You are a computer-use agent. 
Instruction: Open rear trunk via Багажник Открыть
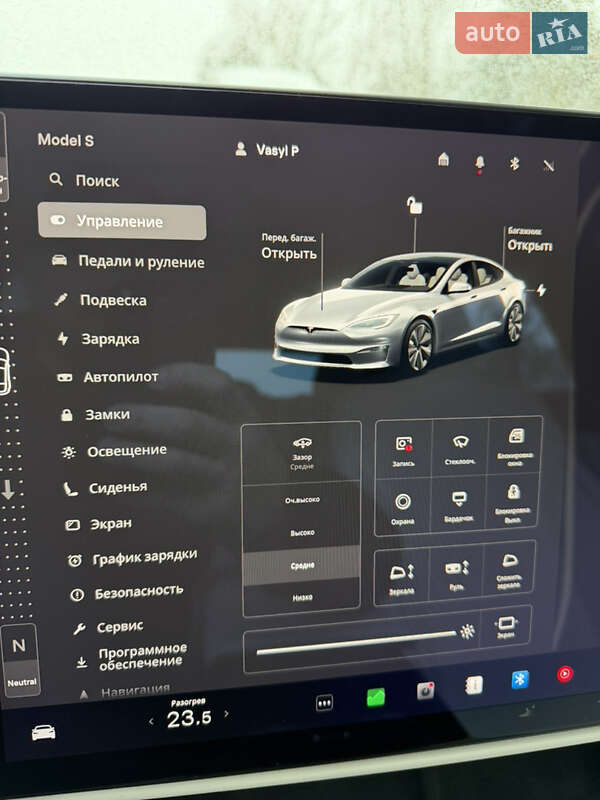point(530,240)
